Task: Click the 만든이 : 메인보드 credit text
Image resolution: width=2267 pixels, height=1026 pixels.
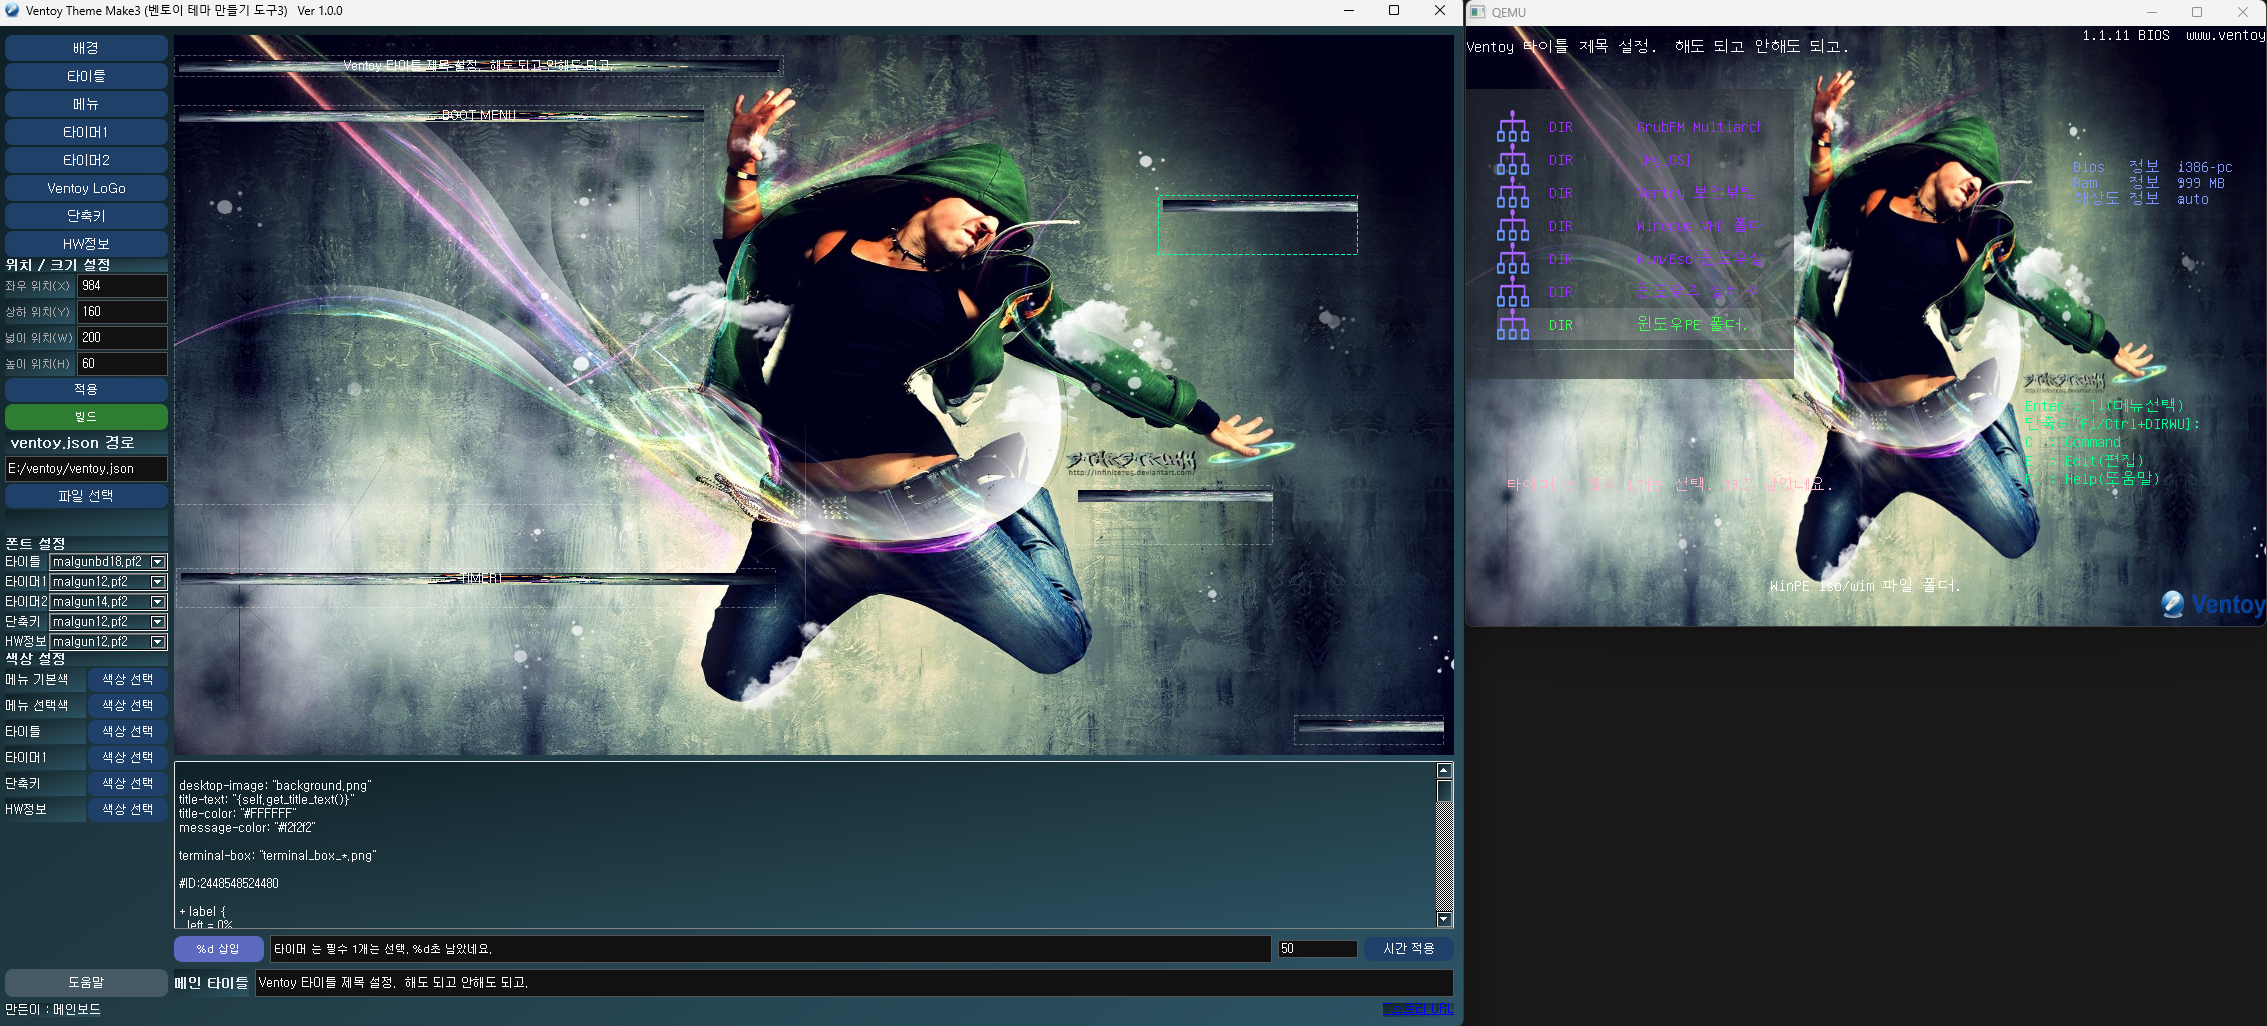Action: click(x=53, y=1010)
